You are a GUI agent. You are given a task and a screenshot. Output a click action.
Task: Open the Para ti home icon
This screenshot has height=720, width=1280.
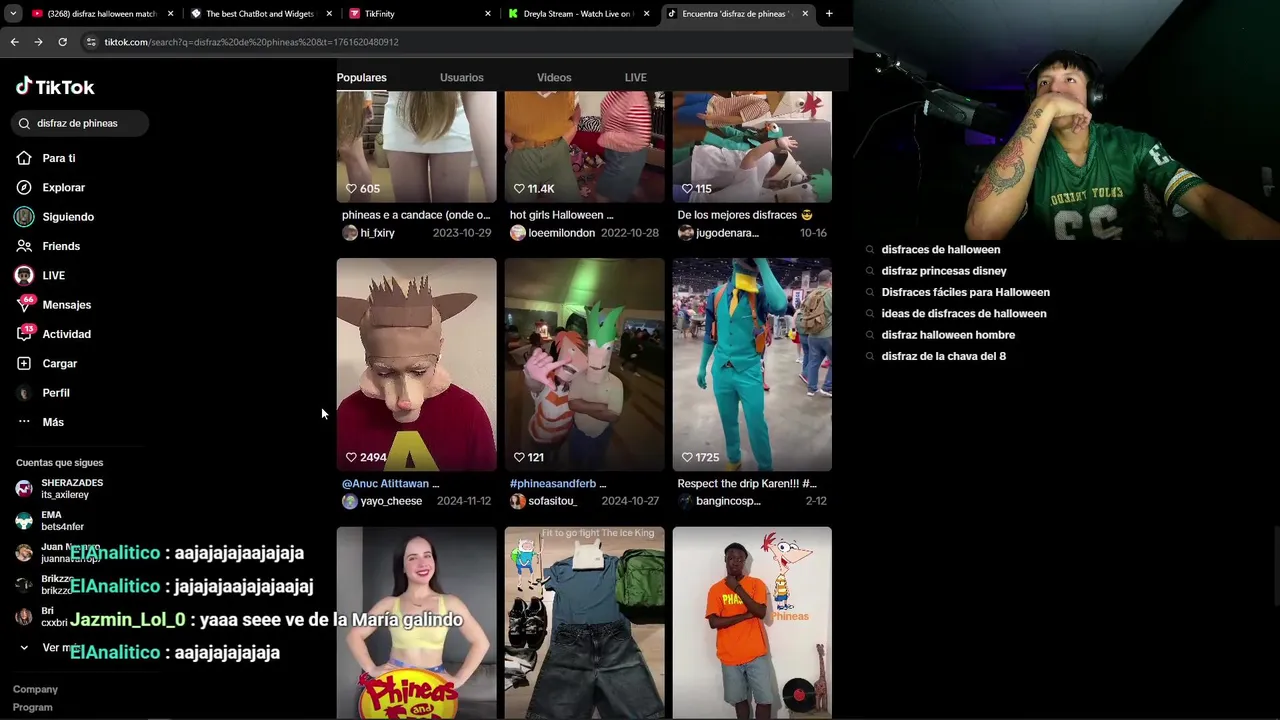(24, 158)
